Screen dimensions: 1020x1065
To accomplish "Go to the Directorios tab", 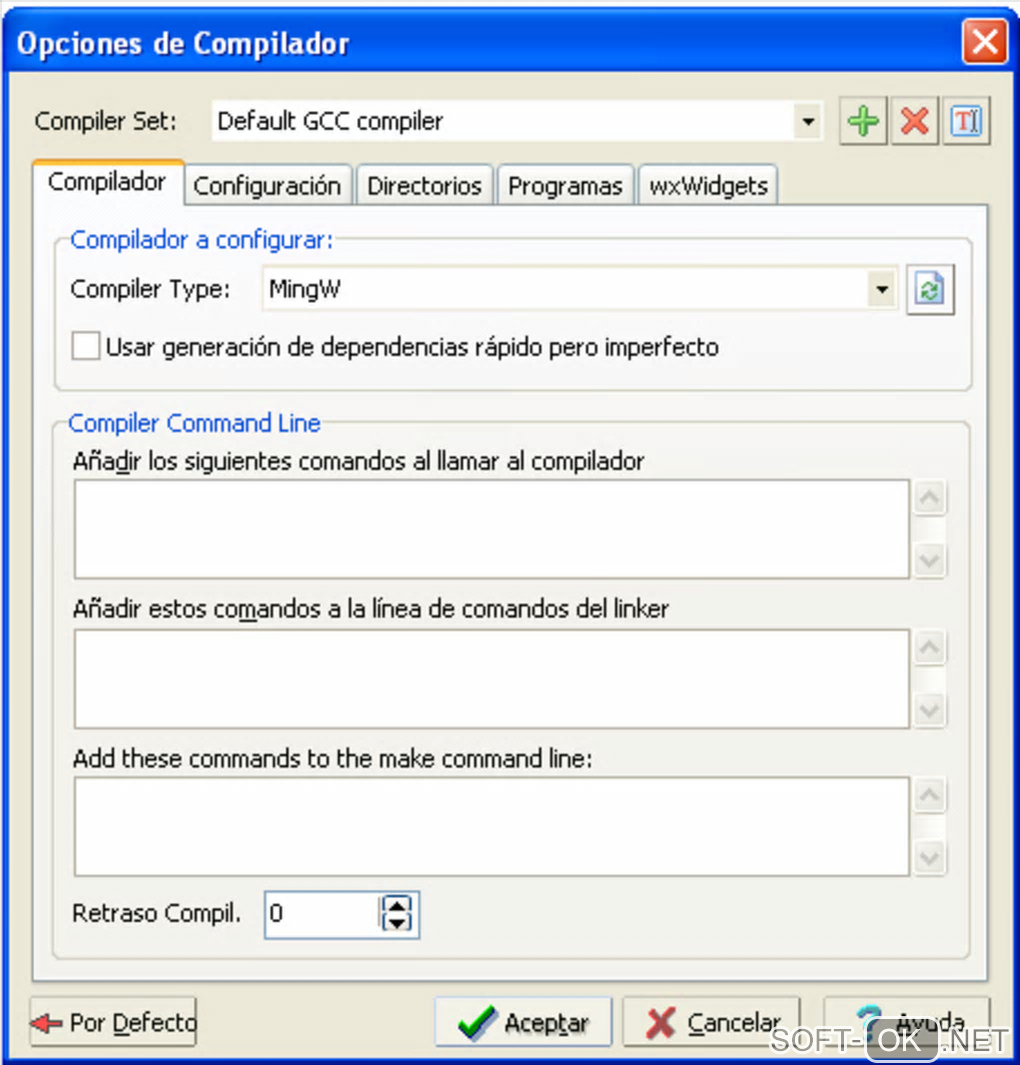I will pyautogui.click(x=424, y=185).
